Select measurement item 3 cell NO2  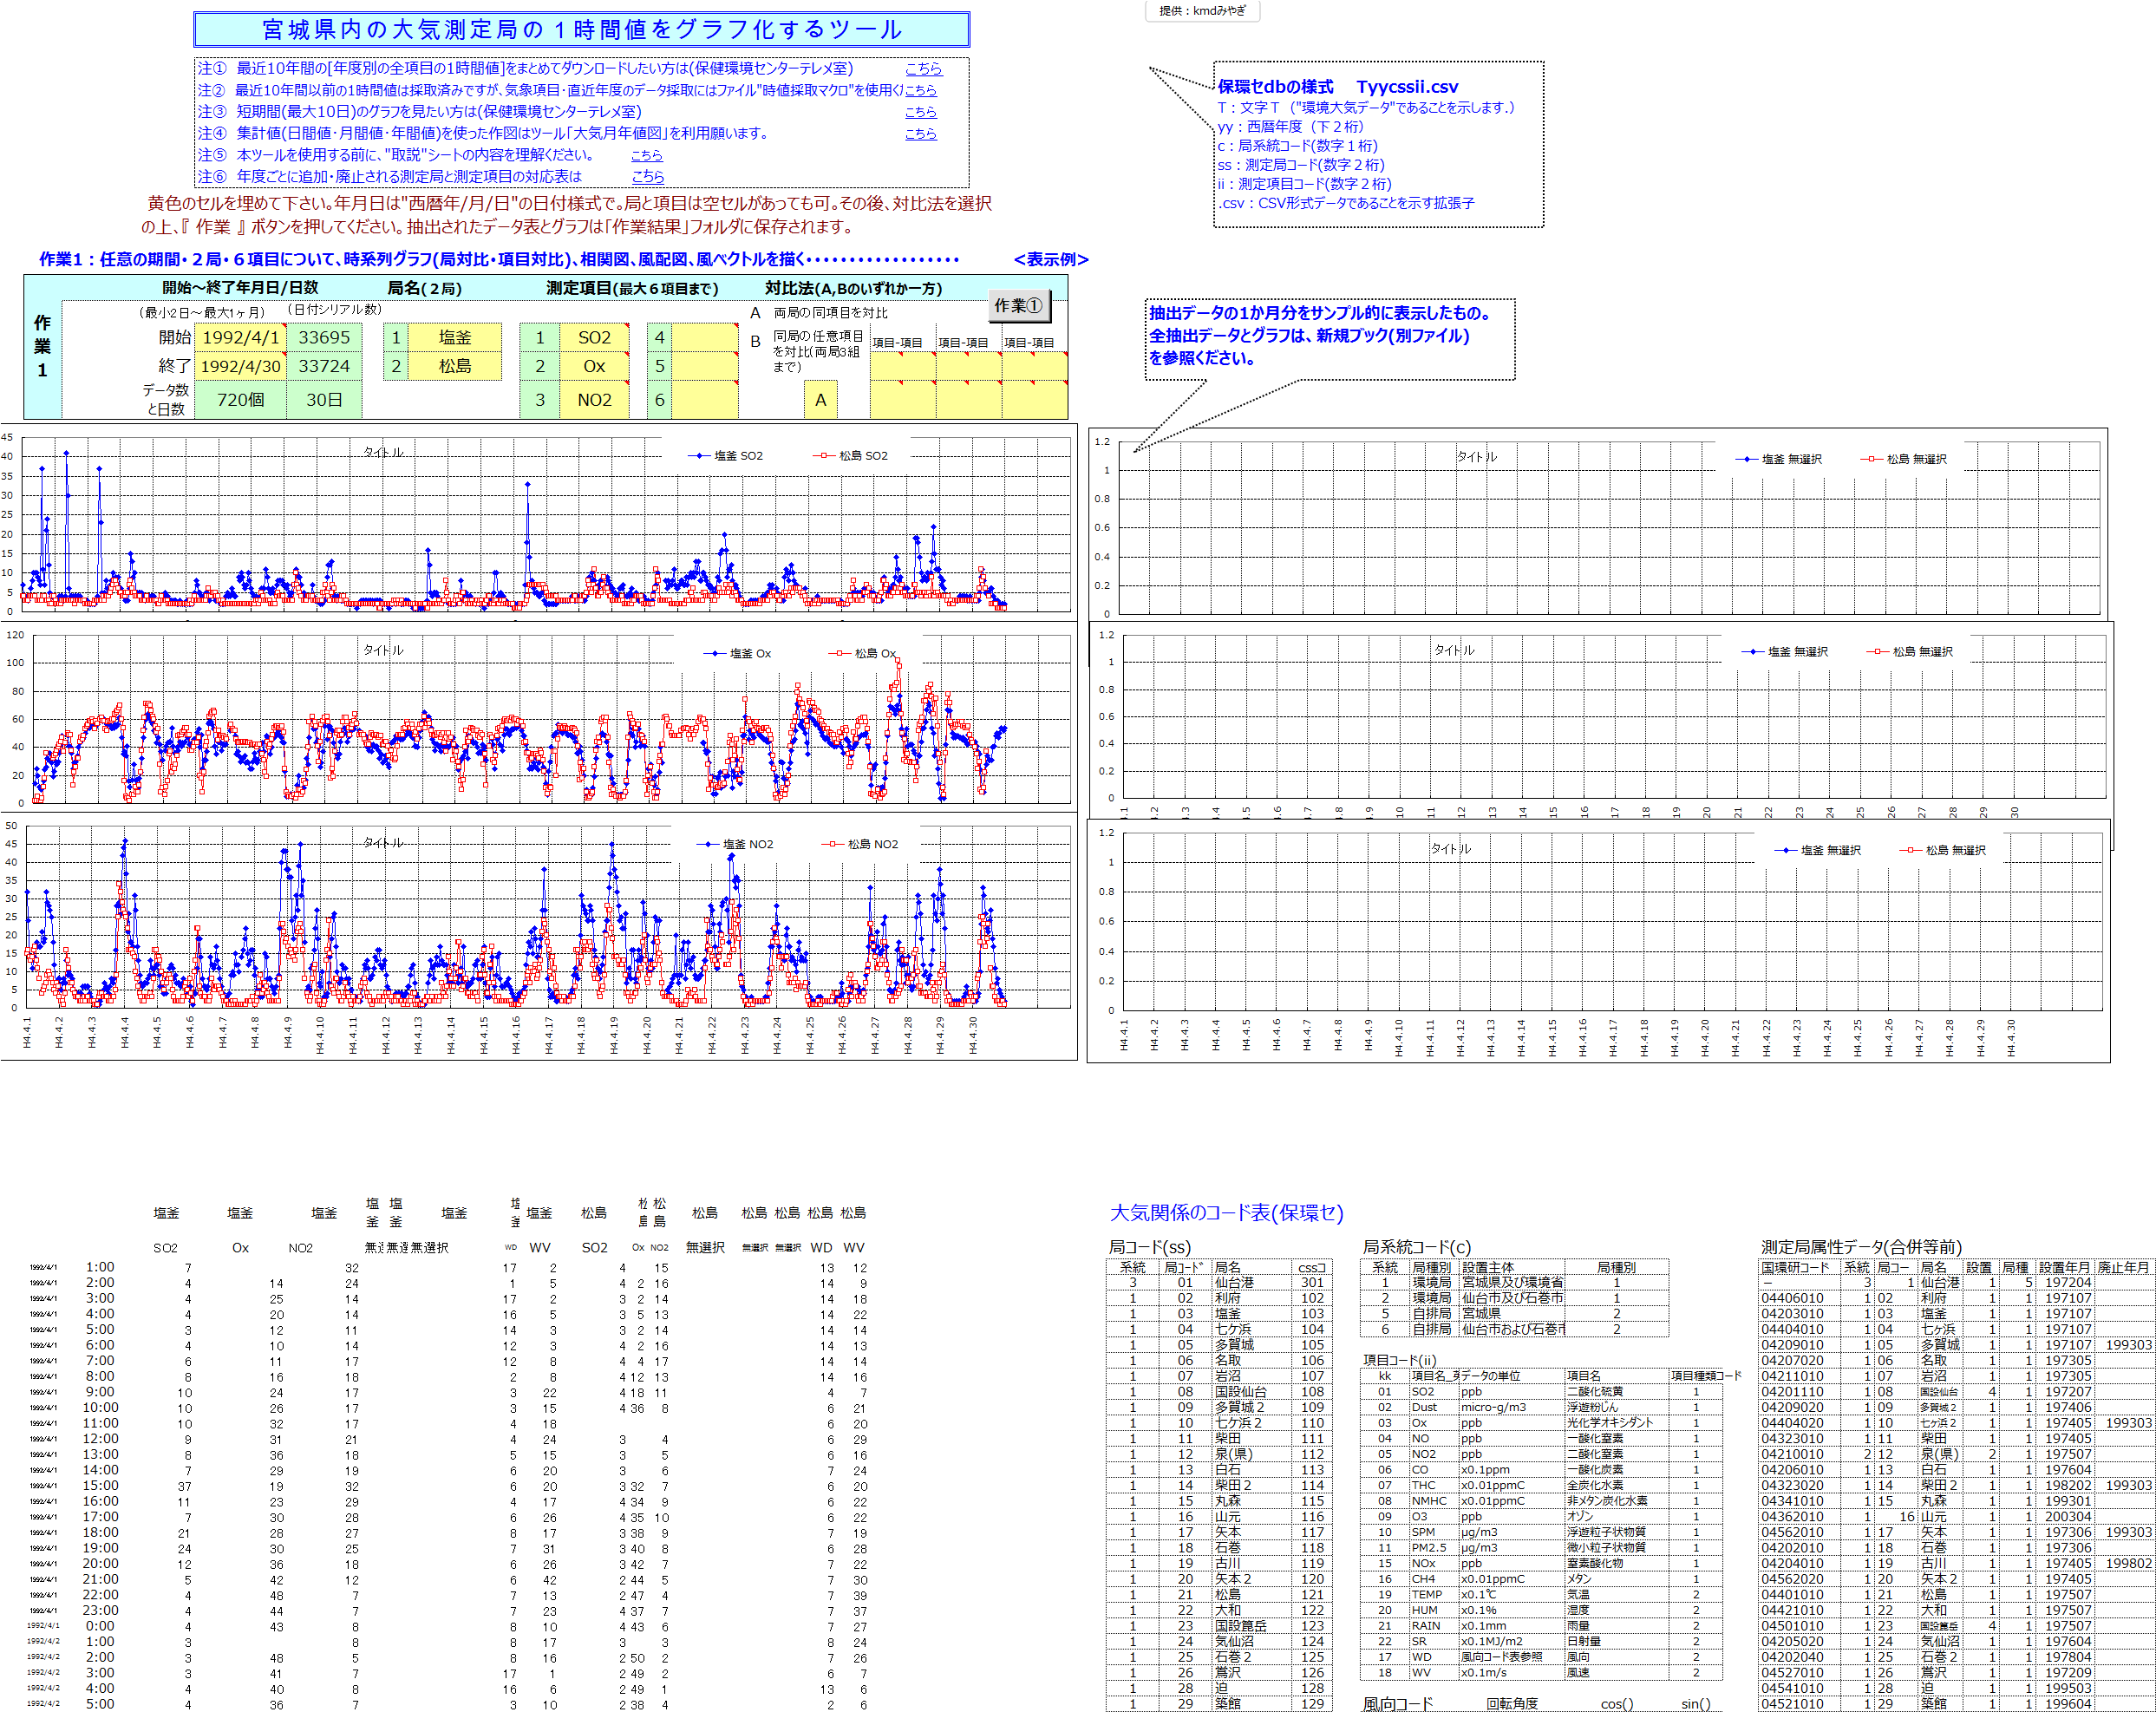(594, 400)
